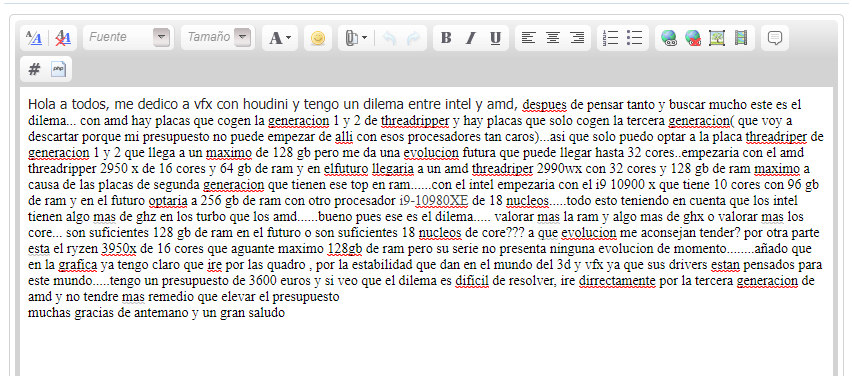Redo the last edit
Image resolution: width=852 pixels, height=376 pixels.
(x=414, y=38)
